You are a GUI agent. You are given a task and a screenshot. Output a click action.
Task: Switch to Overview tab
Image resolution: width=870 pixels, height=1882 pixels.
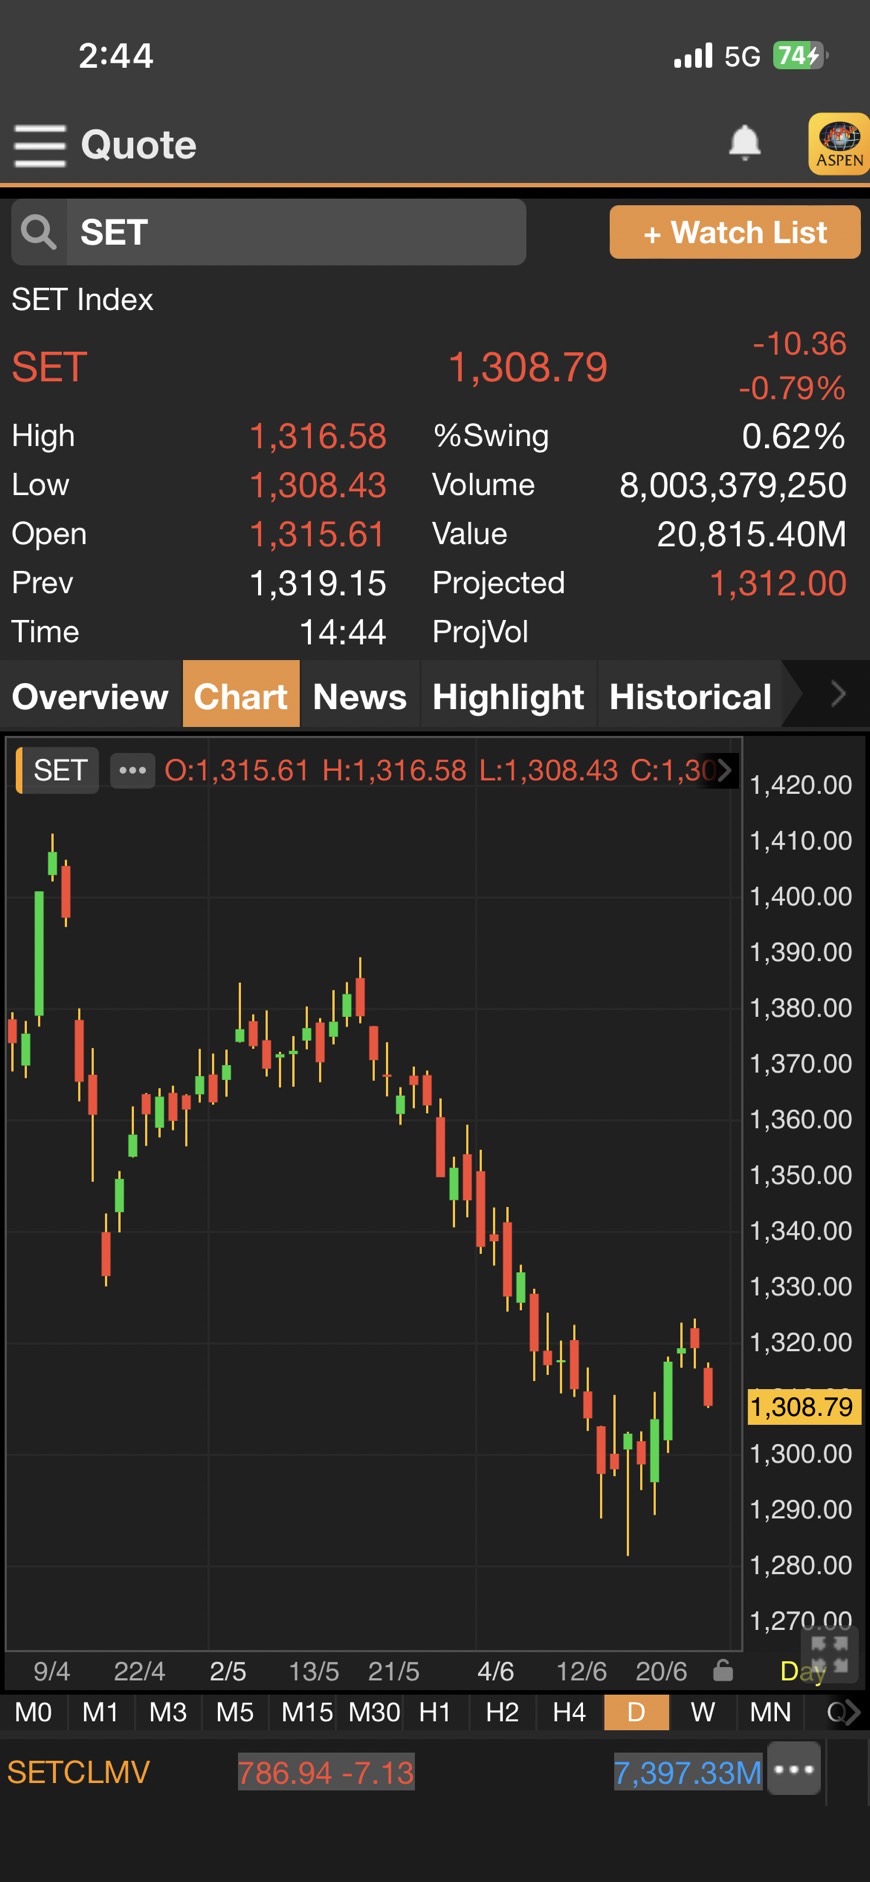90,696
